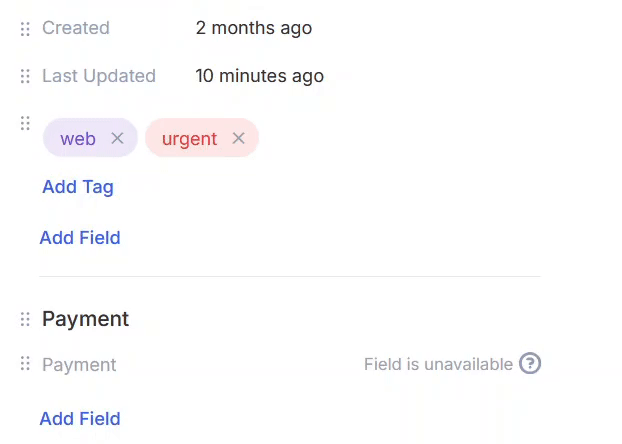
Task: Click the drag handle beside the Payment section heading
Action: pos(26,319)
